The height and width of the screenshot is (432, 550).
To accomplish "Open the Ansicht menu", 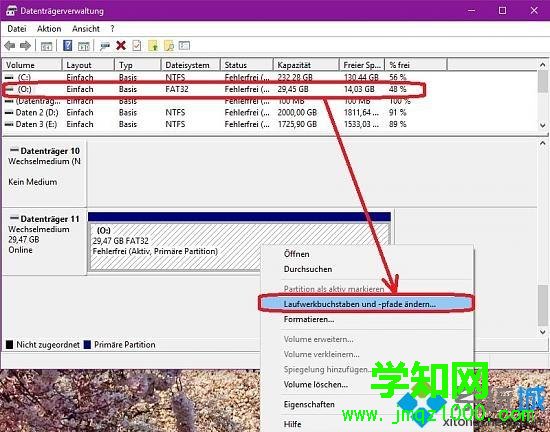I will (86, 29).
